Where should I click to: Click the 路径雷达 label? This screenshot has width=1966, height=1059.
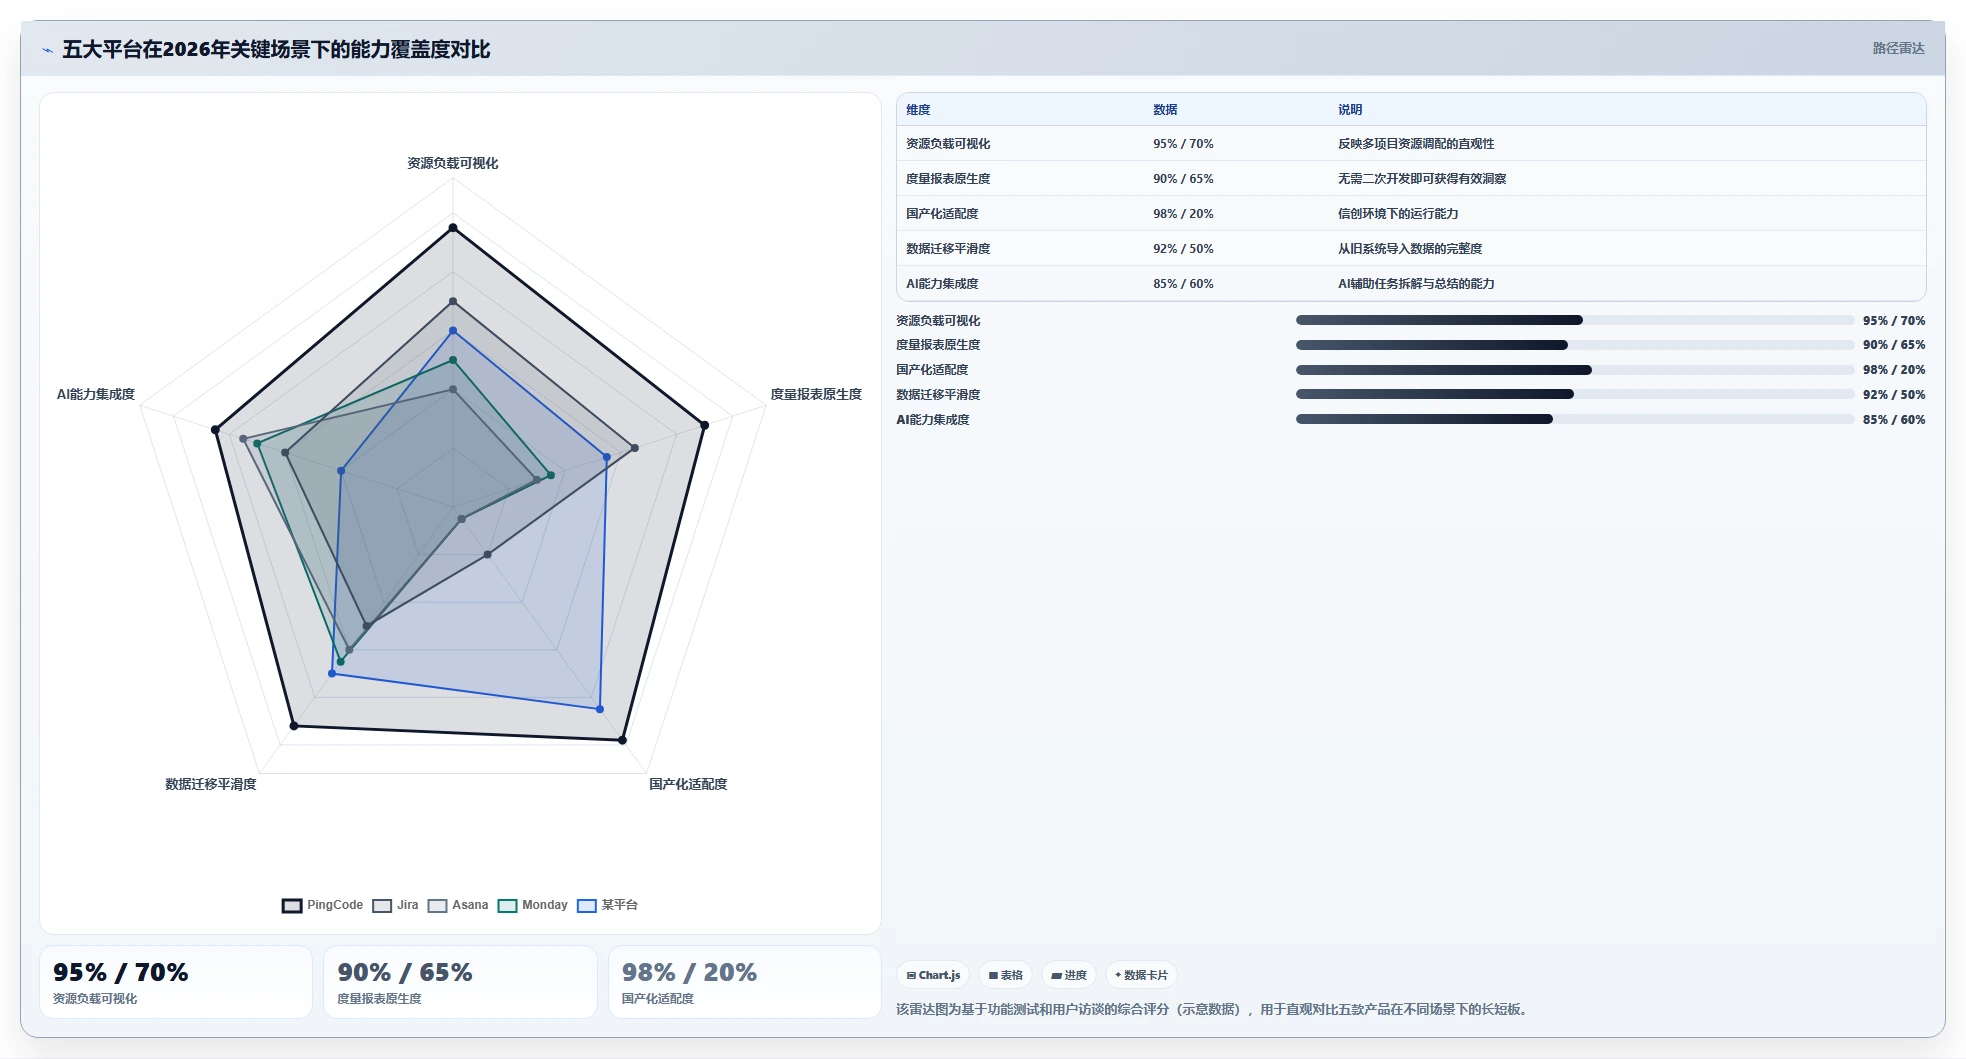coord(1898,48)
